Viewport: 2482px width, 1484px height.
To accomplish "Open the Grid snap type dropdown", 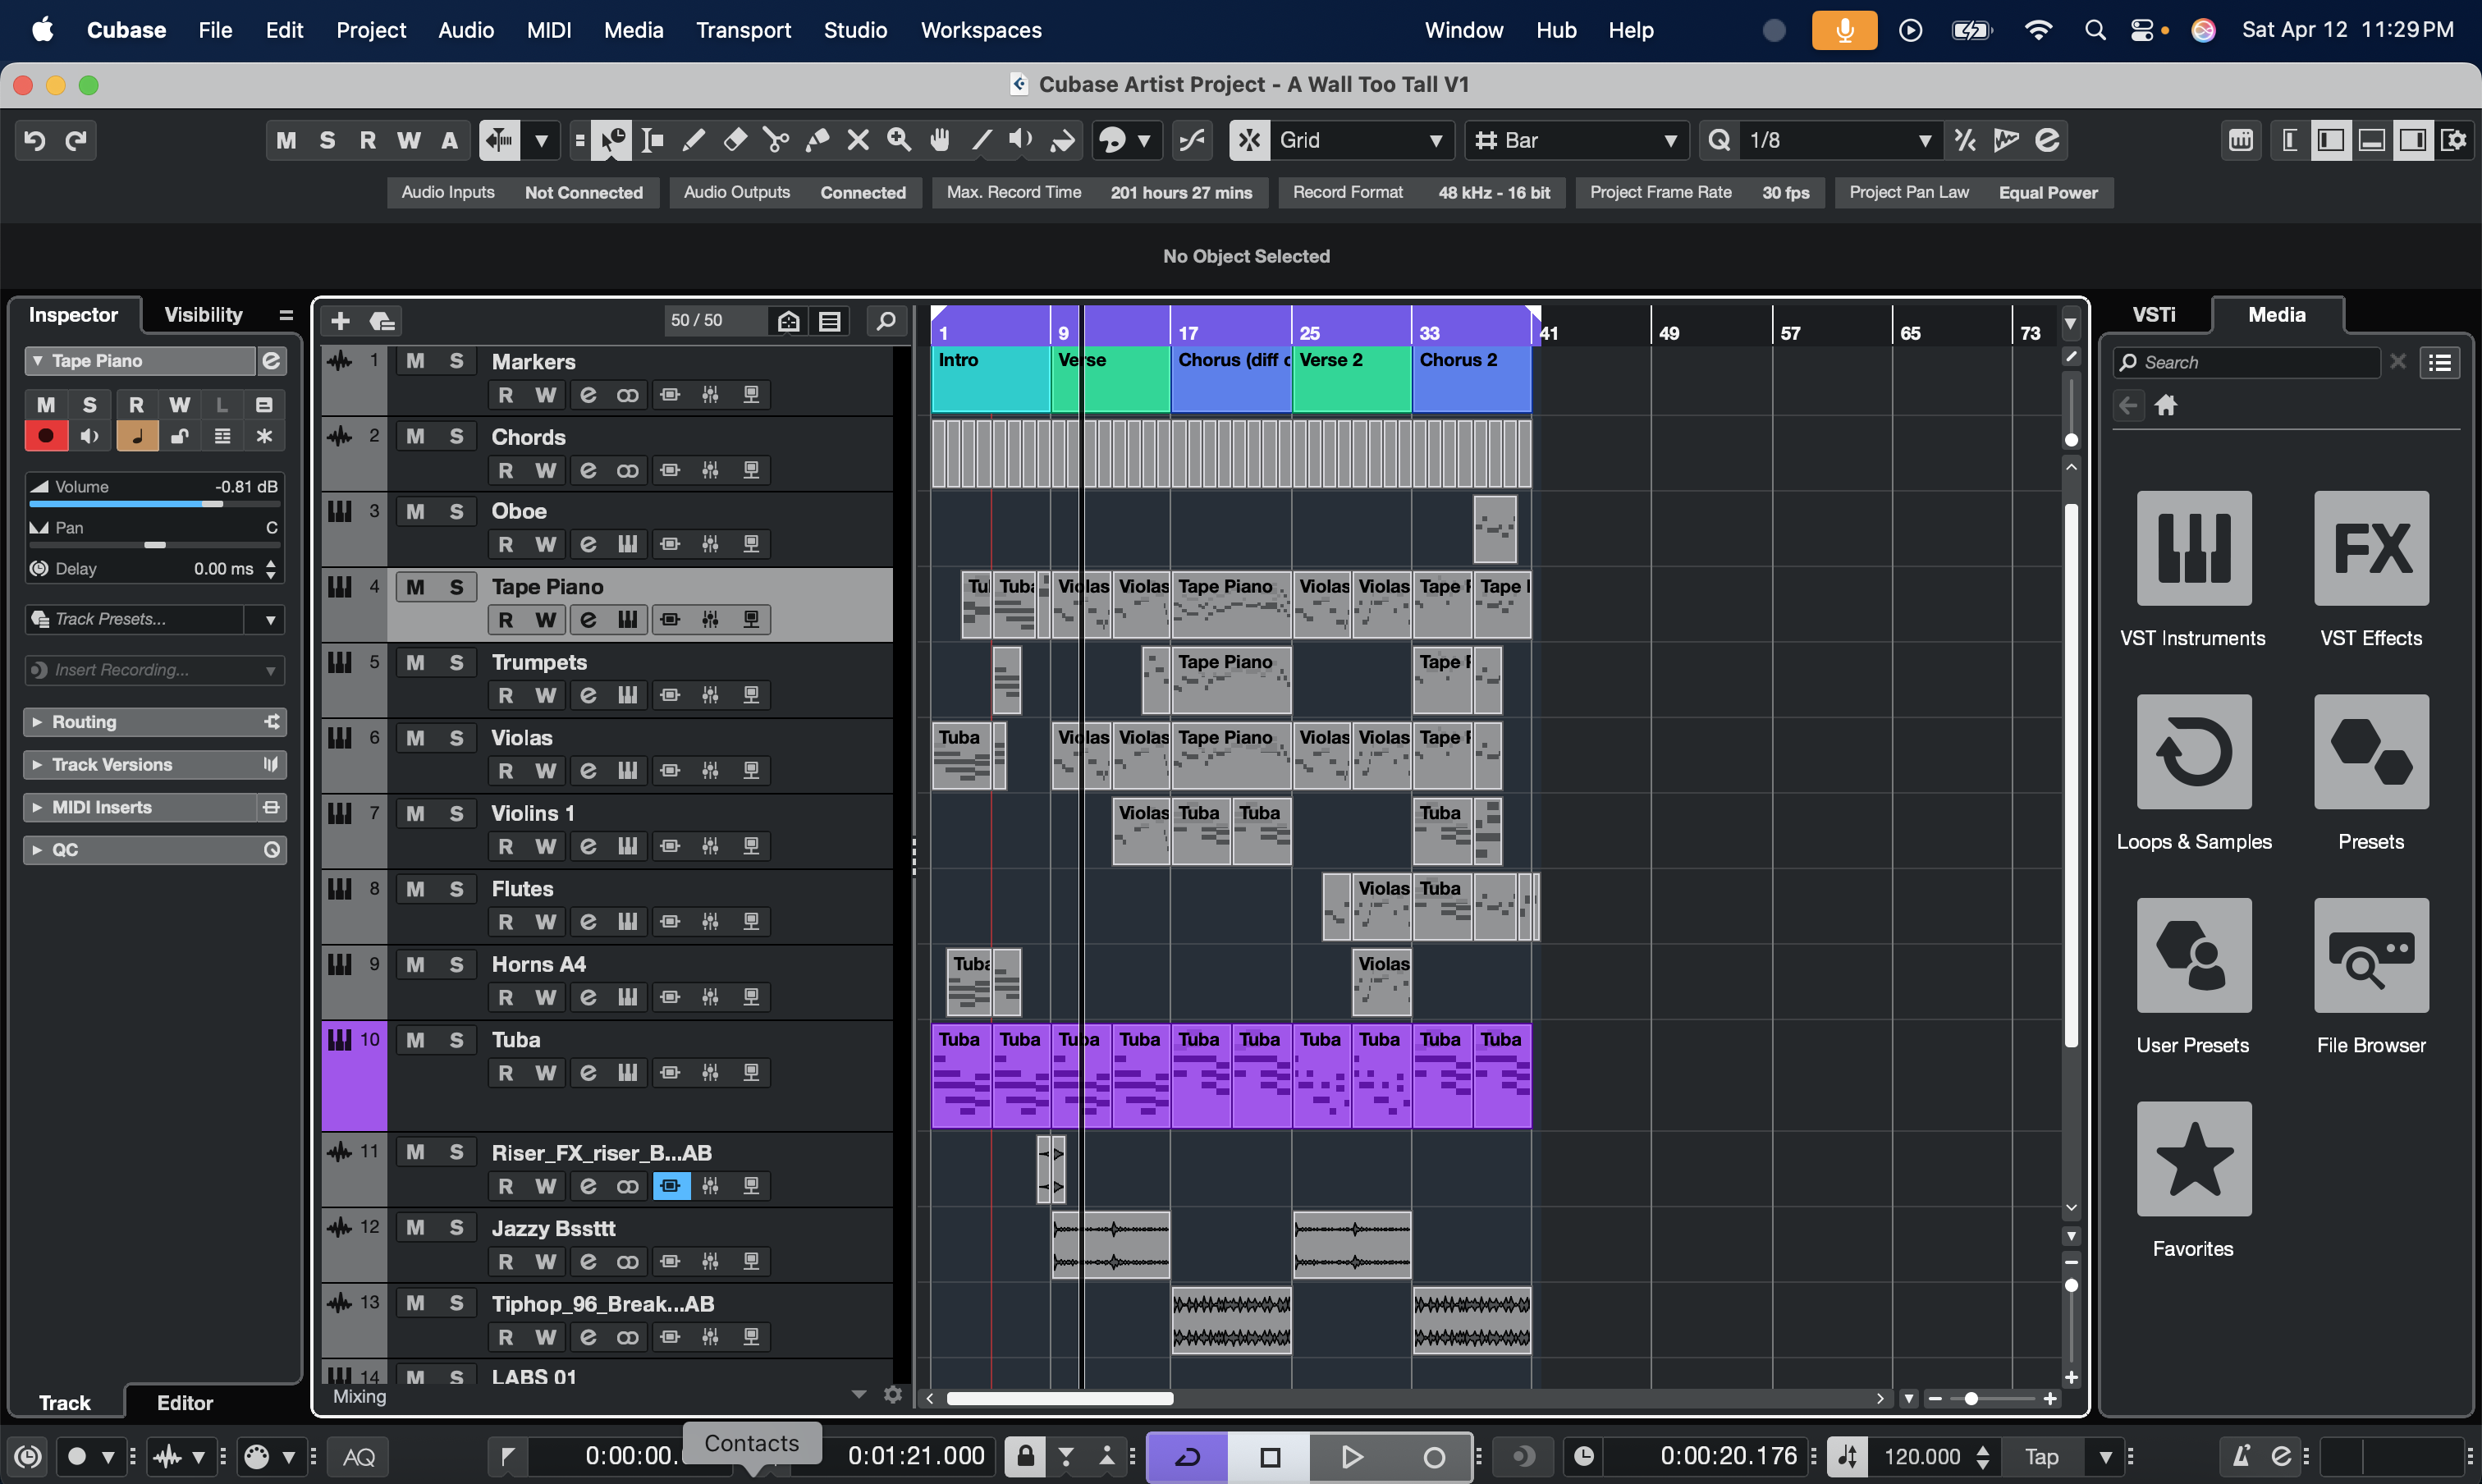I will (x=1360, y=141).
